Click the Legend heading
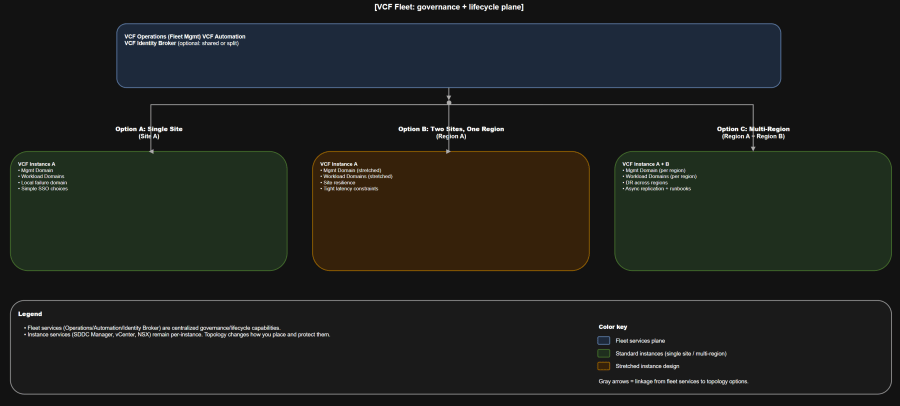This screenshot has height=406, width=900. [x=30, y=314]
